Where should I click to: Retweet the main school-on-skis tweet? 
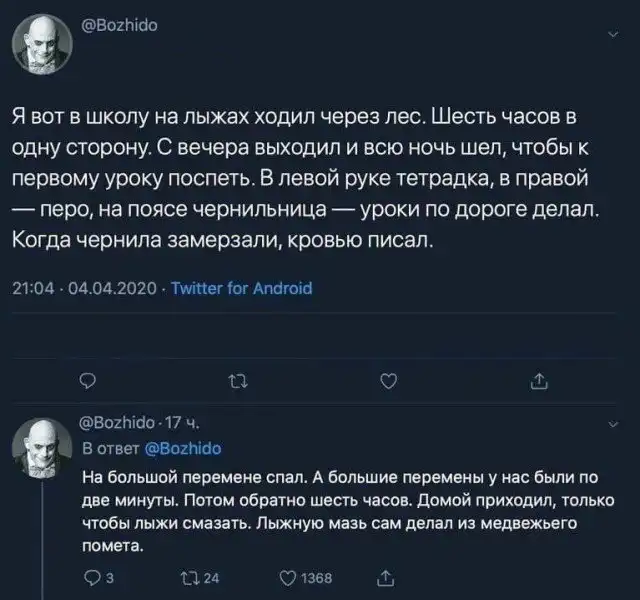(236, 377)
